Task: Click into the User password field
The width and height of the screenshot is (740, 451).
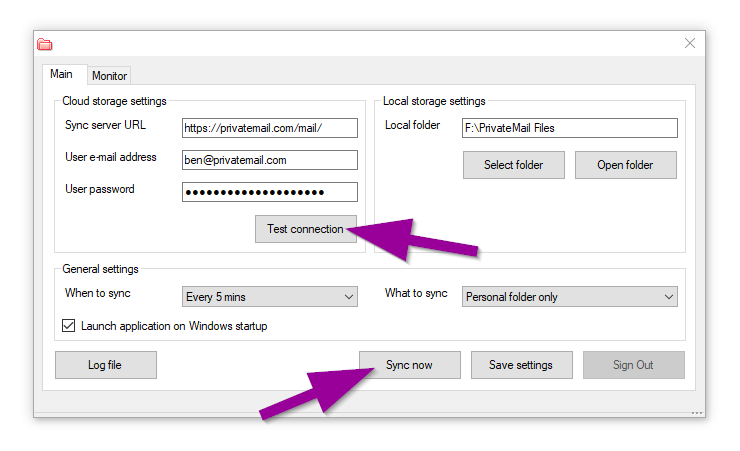Action: click(x=269, y=192)
